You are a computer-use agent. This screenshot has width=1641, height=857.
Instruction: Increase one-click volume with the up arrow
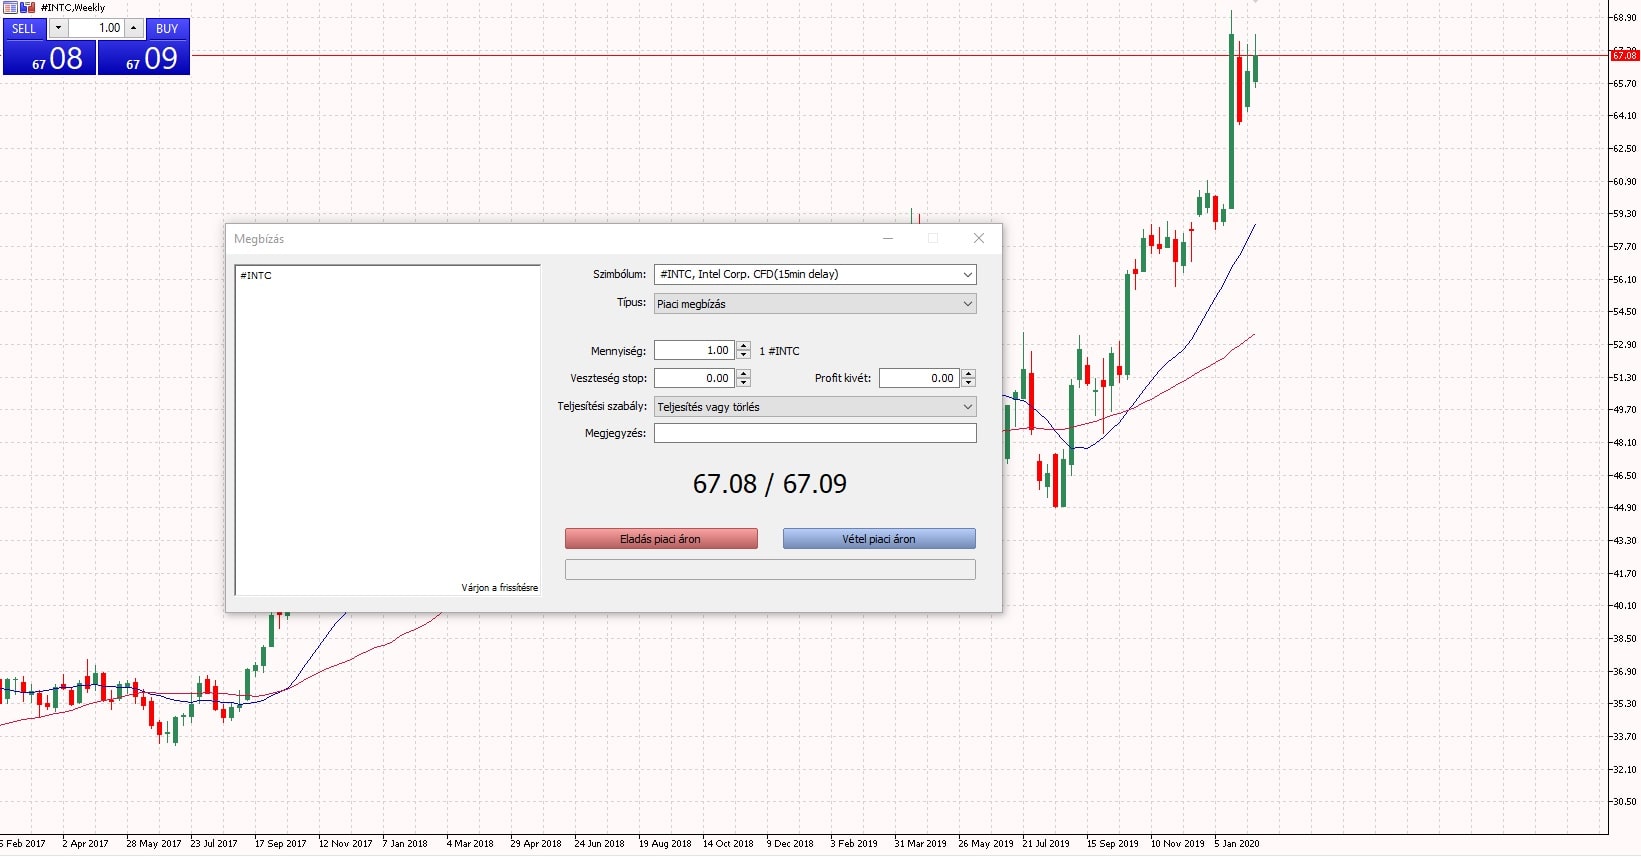(x=133, y=29)
